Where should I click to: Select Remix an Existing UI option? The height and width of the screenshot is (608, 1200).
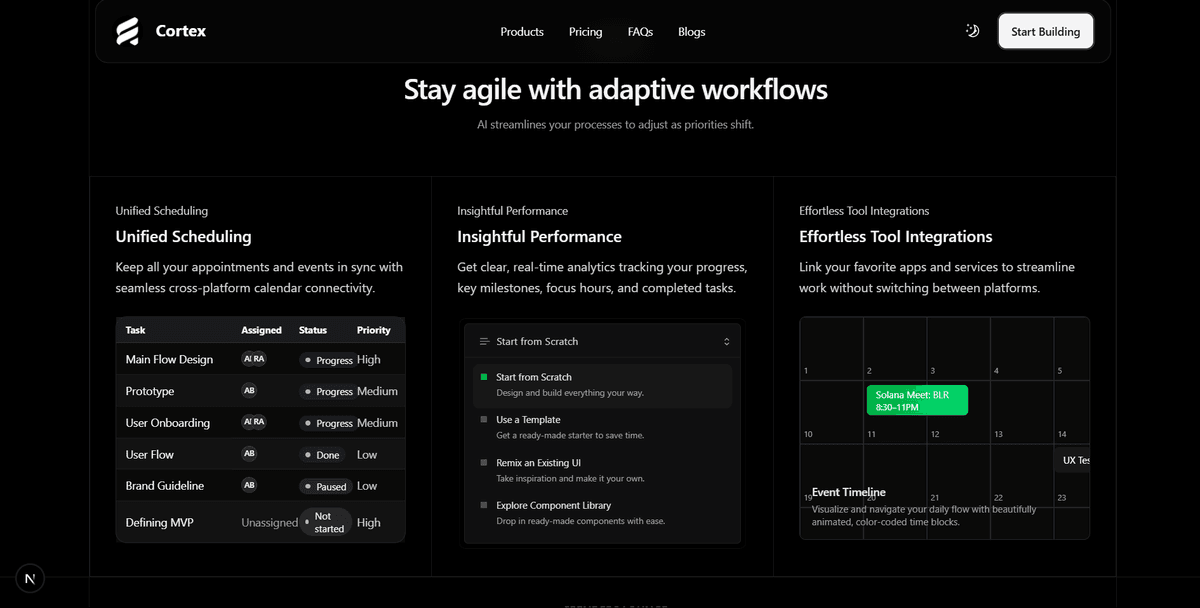point(602,471)
